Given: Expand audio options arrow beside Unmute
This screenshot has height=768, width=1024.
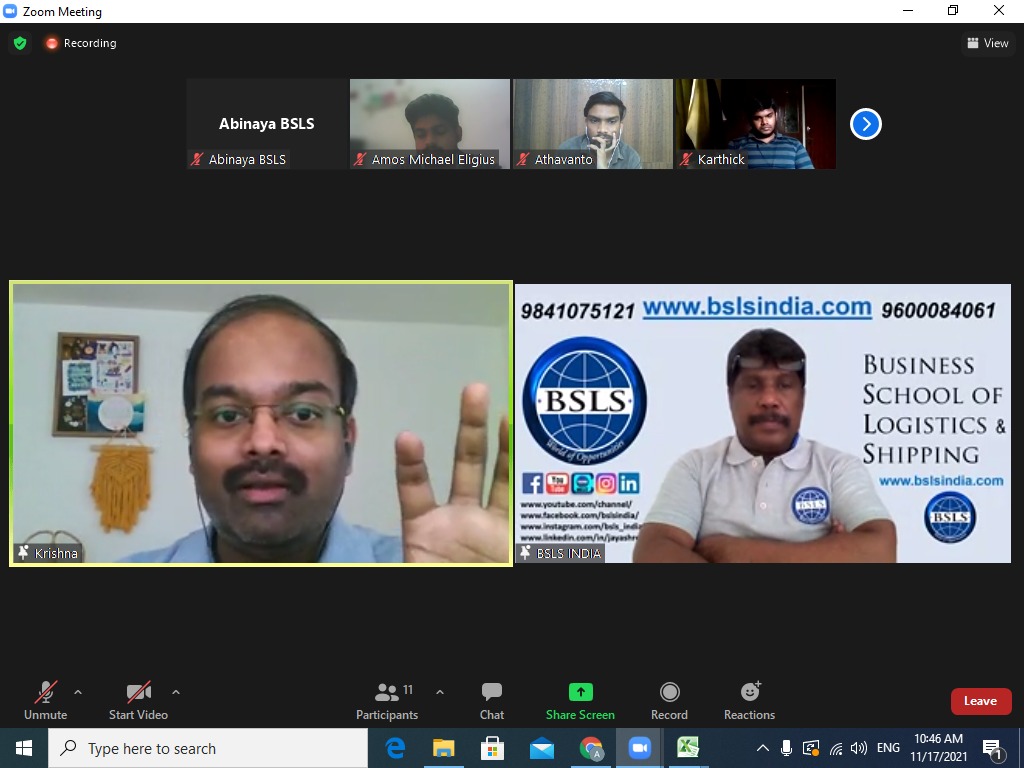Looking at the screenshot, I should click(x=78, y=692).
